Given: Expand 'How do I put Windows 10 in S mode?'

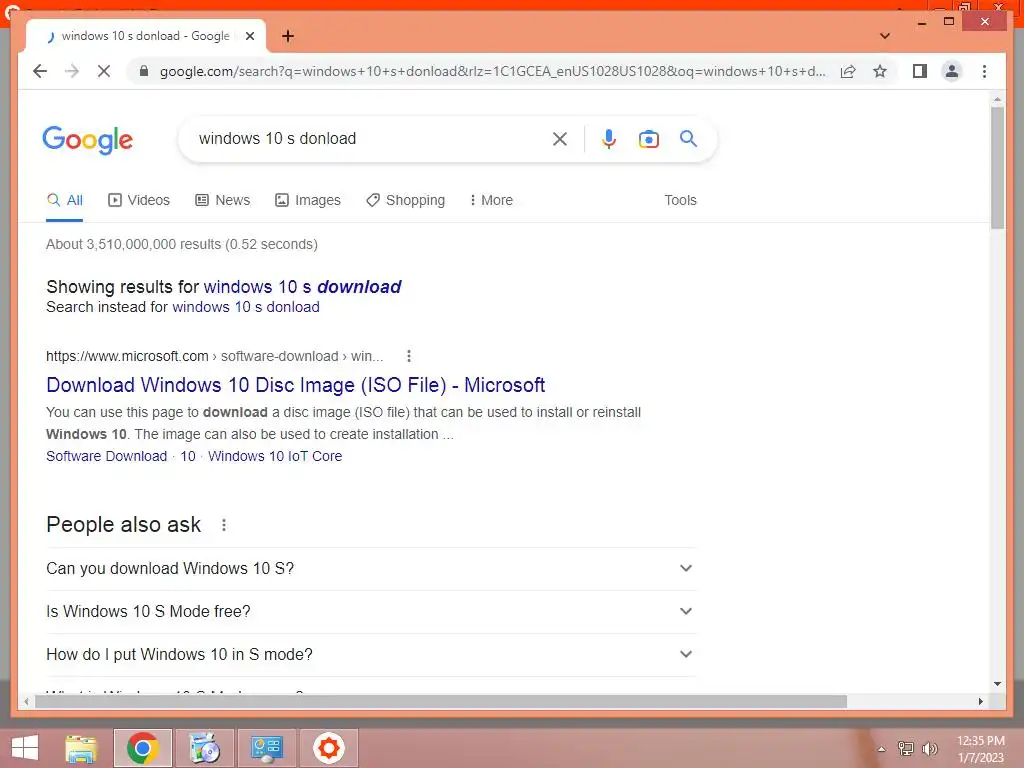Looking at the screenshot, I should point(371,654).
